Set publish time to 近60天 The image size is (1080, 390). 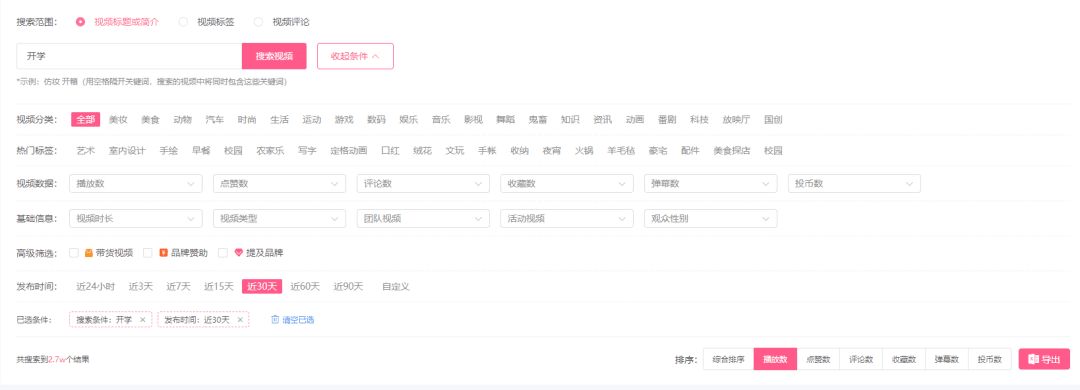[305, 287]
